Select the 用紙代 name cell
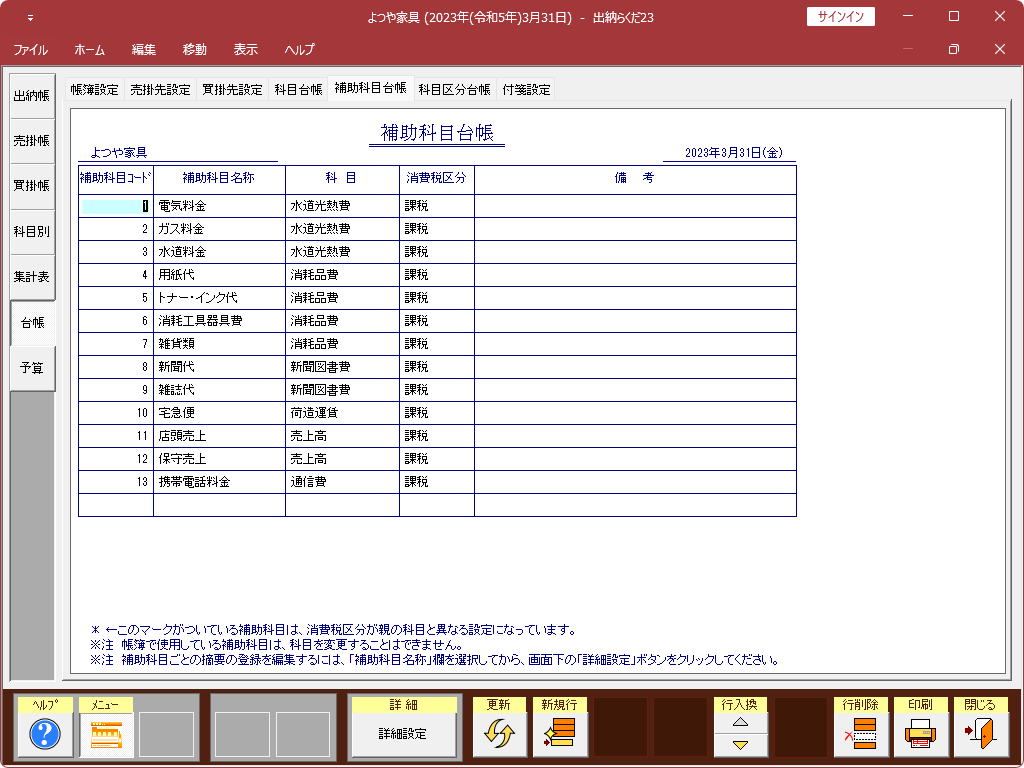 219,275
